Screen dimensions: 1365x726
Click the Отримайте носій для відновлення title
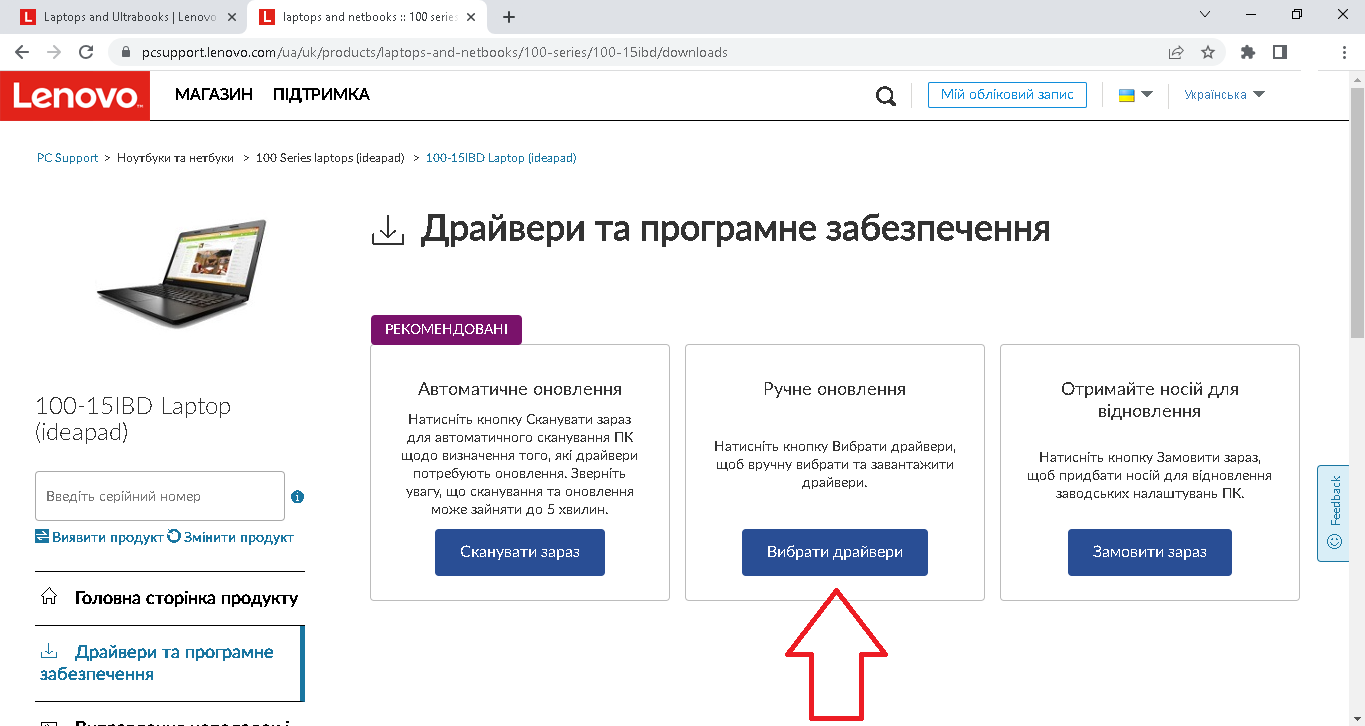[x=1150, y=400]
